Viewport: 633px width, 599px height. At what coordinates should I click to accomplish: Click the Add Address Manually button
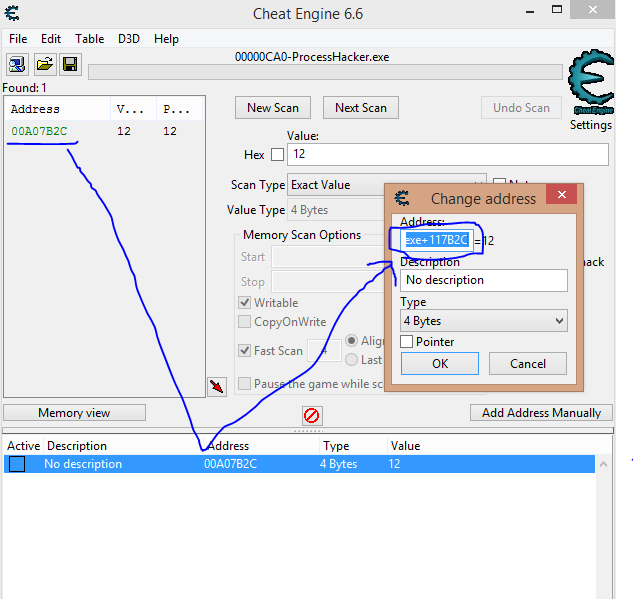pyautogui.click(x=541, y=413)
